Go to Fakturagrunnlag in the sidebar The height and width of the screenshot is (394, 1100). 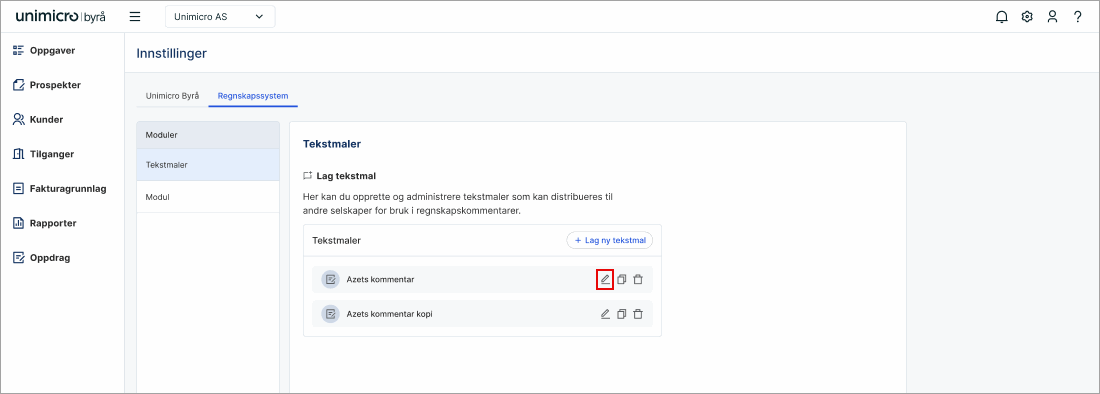point(68,189)
